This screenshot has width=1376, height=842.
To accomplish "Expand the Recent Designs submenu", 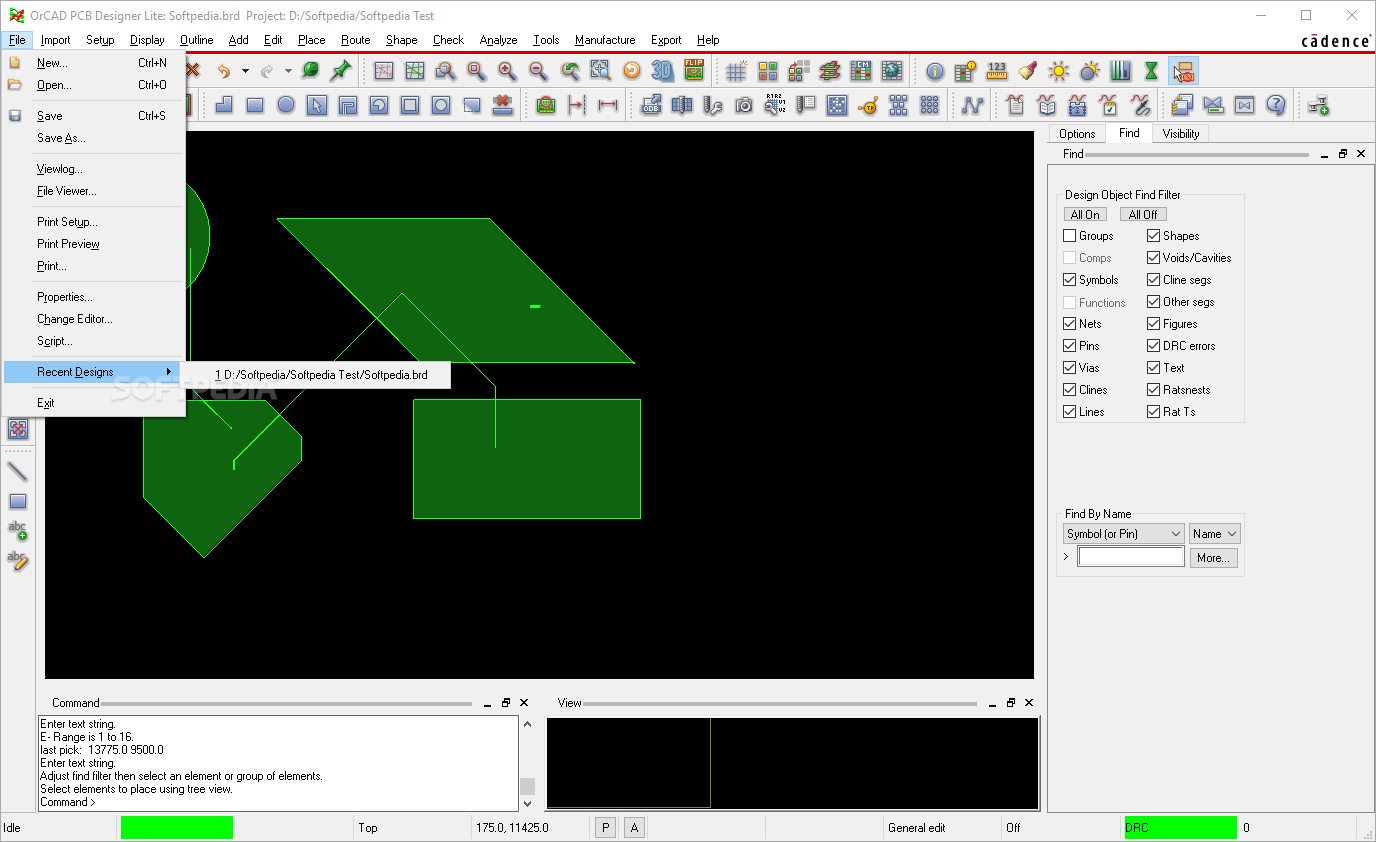I will [x=94, y=372].
